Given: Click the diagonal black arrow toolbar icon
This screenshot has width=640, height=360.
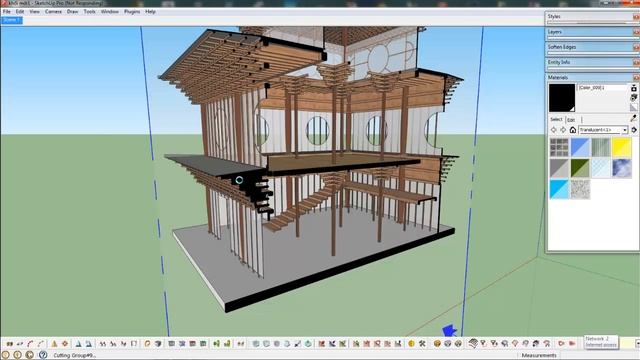Looking at the screenshot, I should [298, 344].
